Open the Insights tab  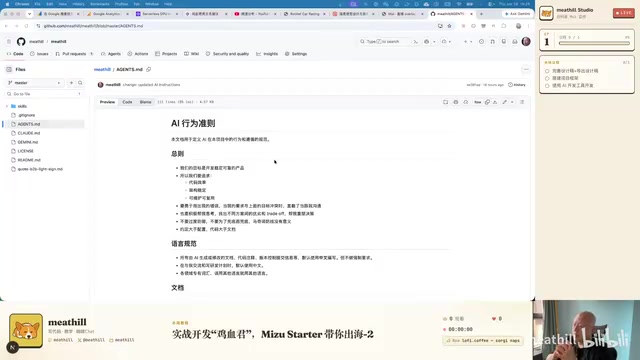pos(267,54)
